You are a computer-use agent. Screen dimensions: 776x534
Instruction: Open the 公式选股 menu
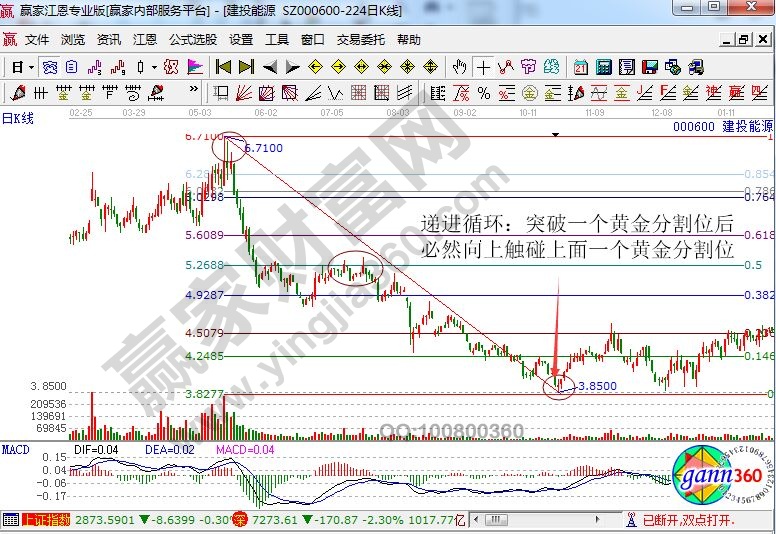(192, 40)
